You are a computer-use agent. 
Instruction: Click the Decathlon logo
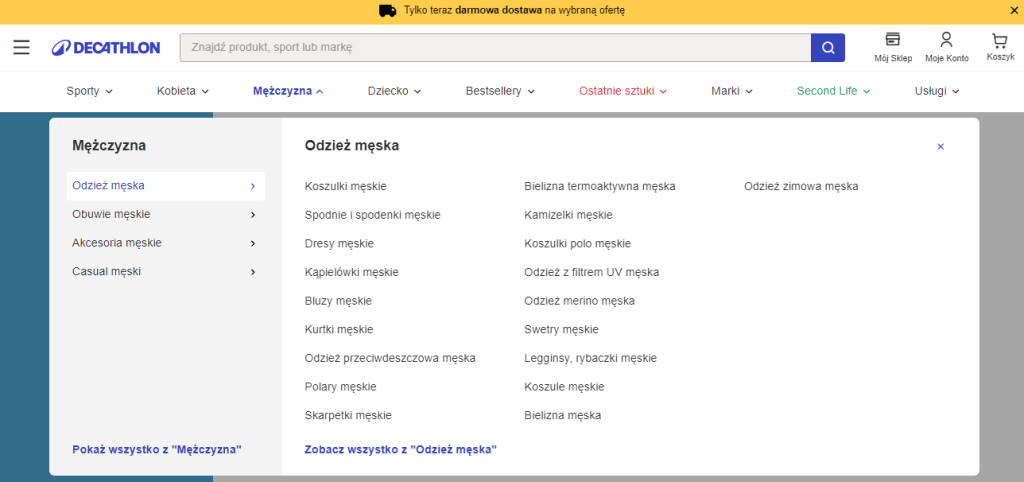point(106,48)
